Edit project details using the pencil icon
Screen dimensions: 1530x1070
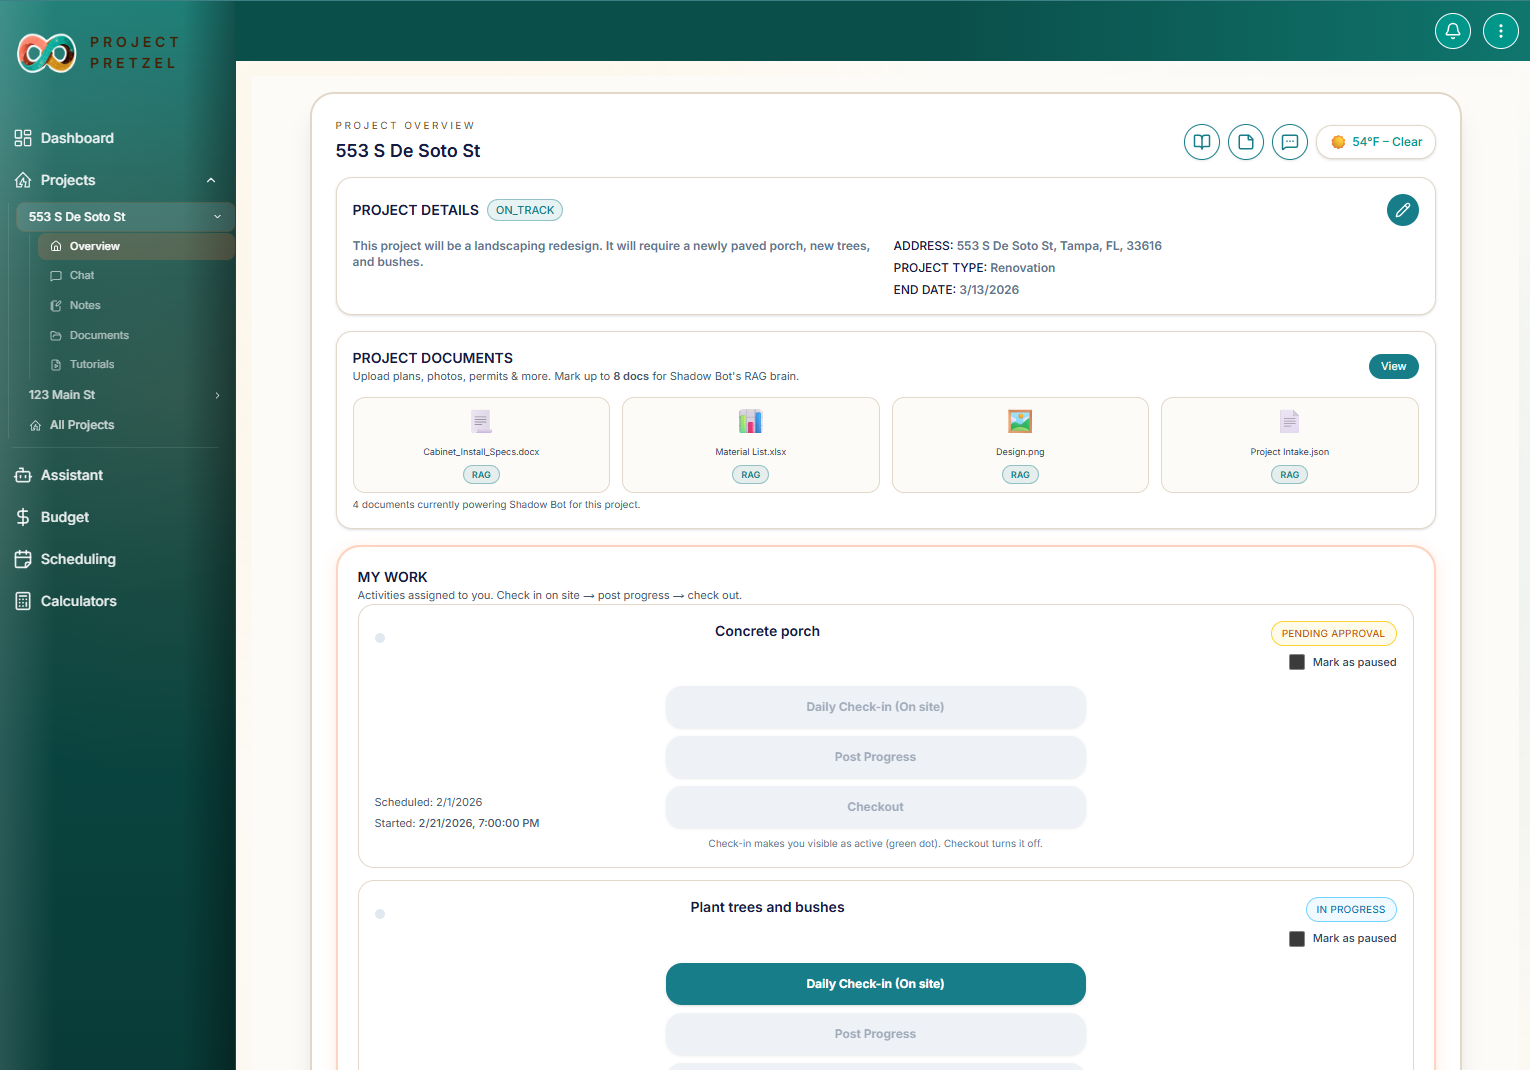1402,210
